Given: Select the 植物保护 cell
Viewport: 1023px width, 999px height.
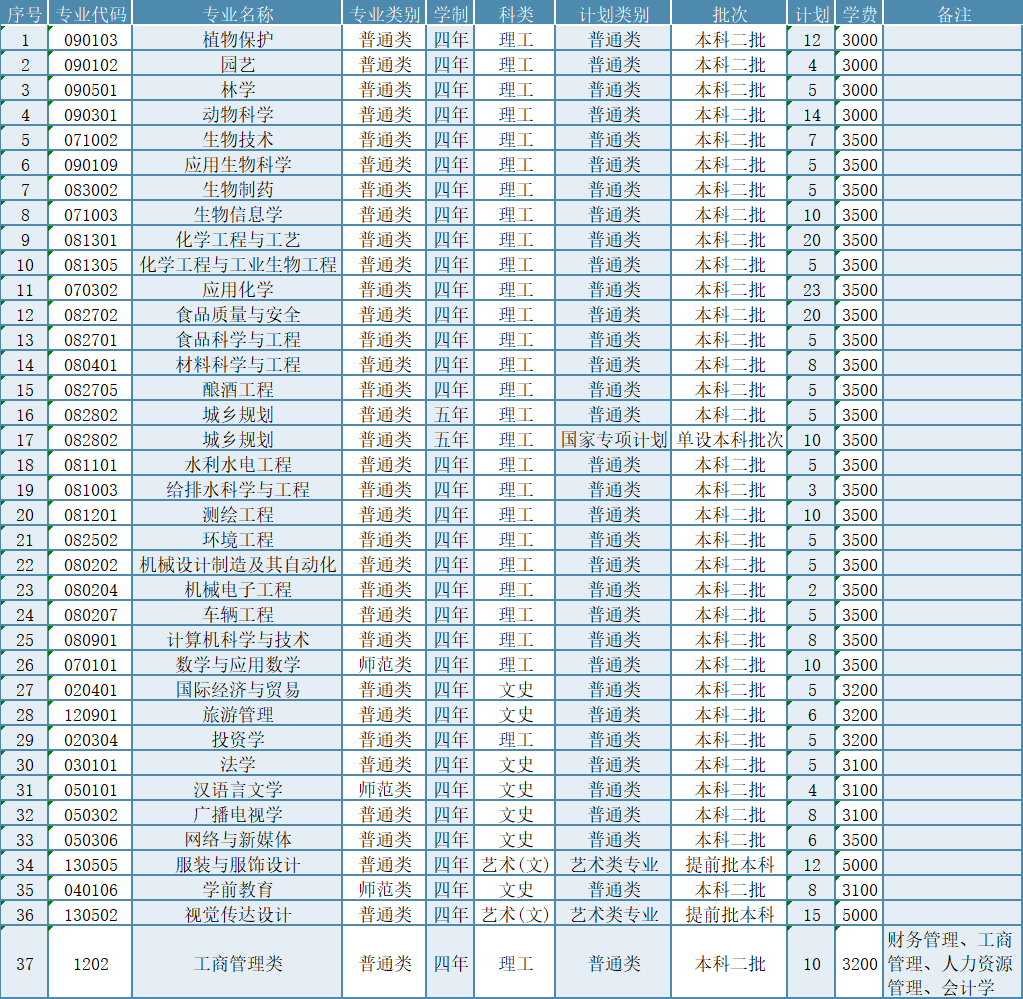Looking at the screenshot, I should (x=237, y=39).
